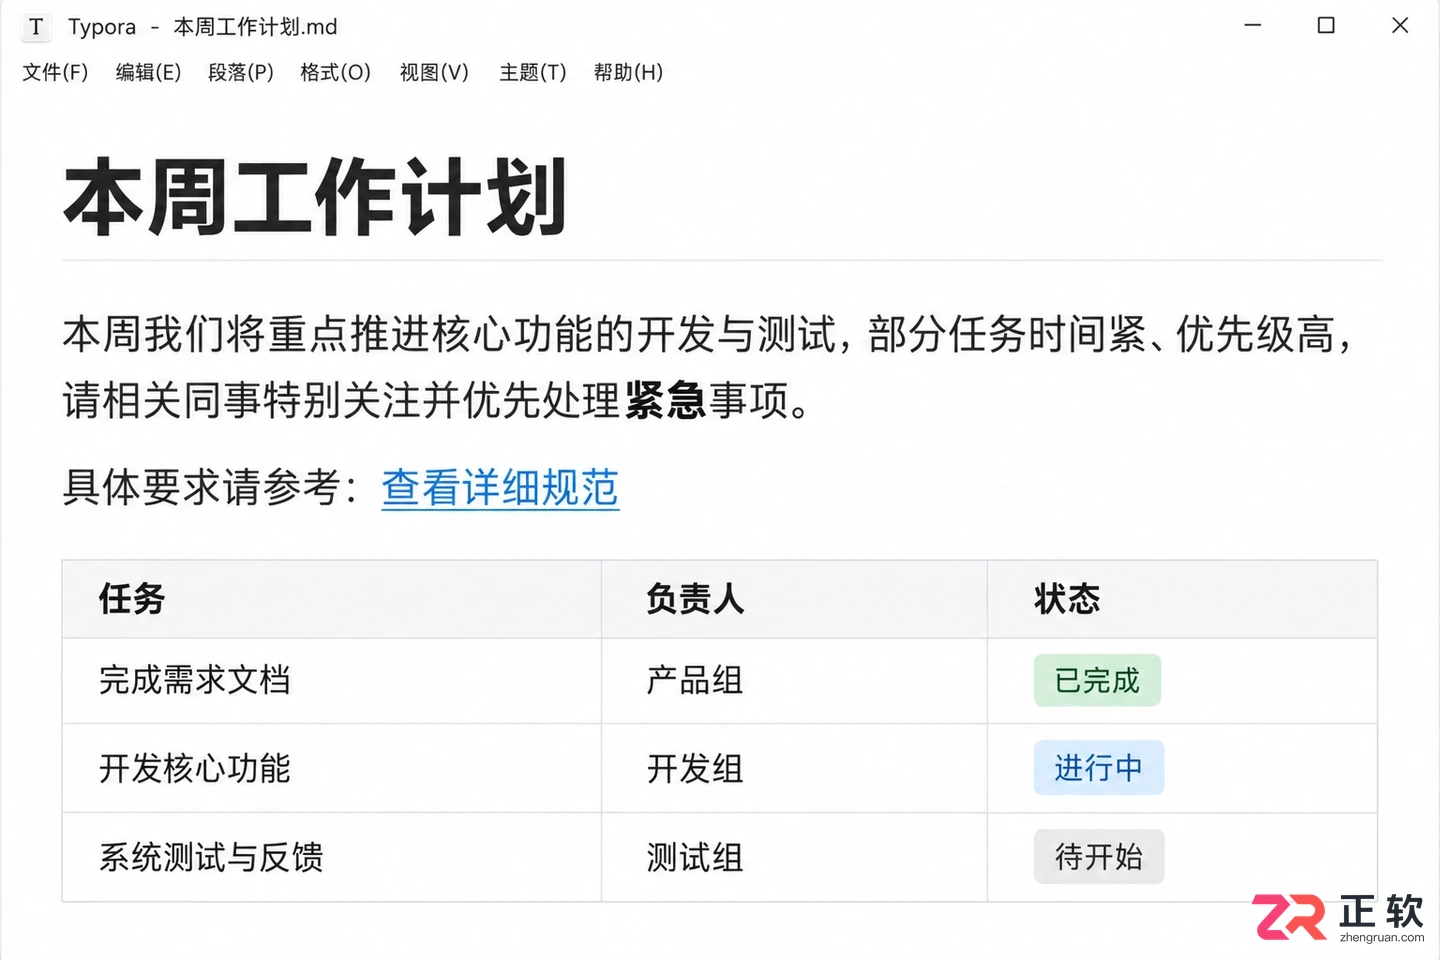Open the 文件(F) menu
This screenshot has height=960, width=1440.
[x=55, y=72]
